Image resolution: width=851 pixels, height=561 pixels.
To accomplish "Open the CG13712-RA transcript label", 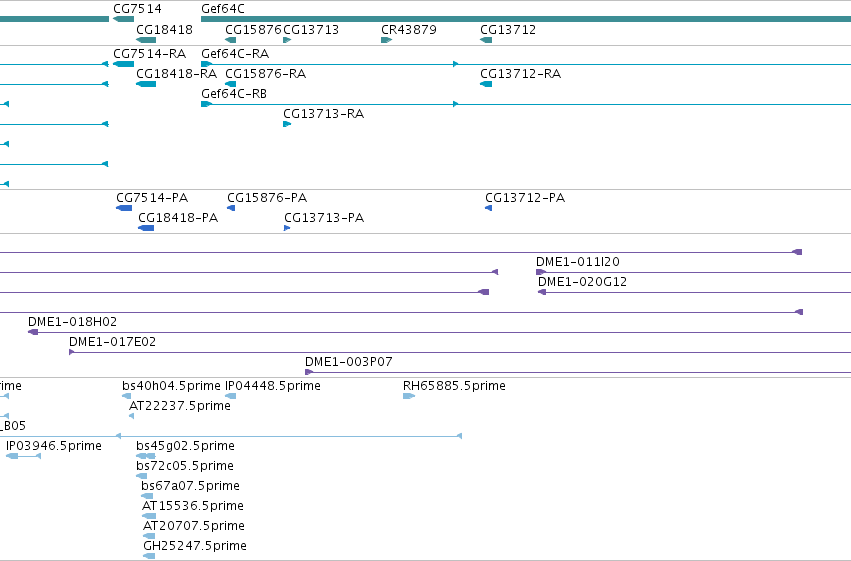I will click(520, 74).
